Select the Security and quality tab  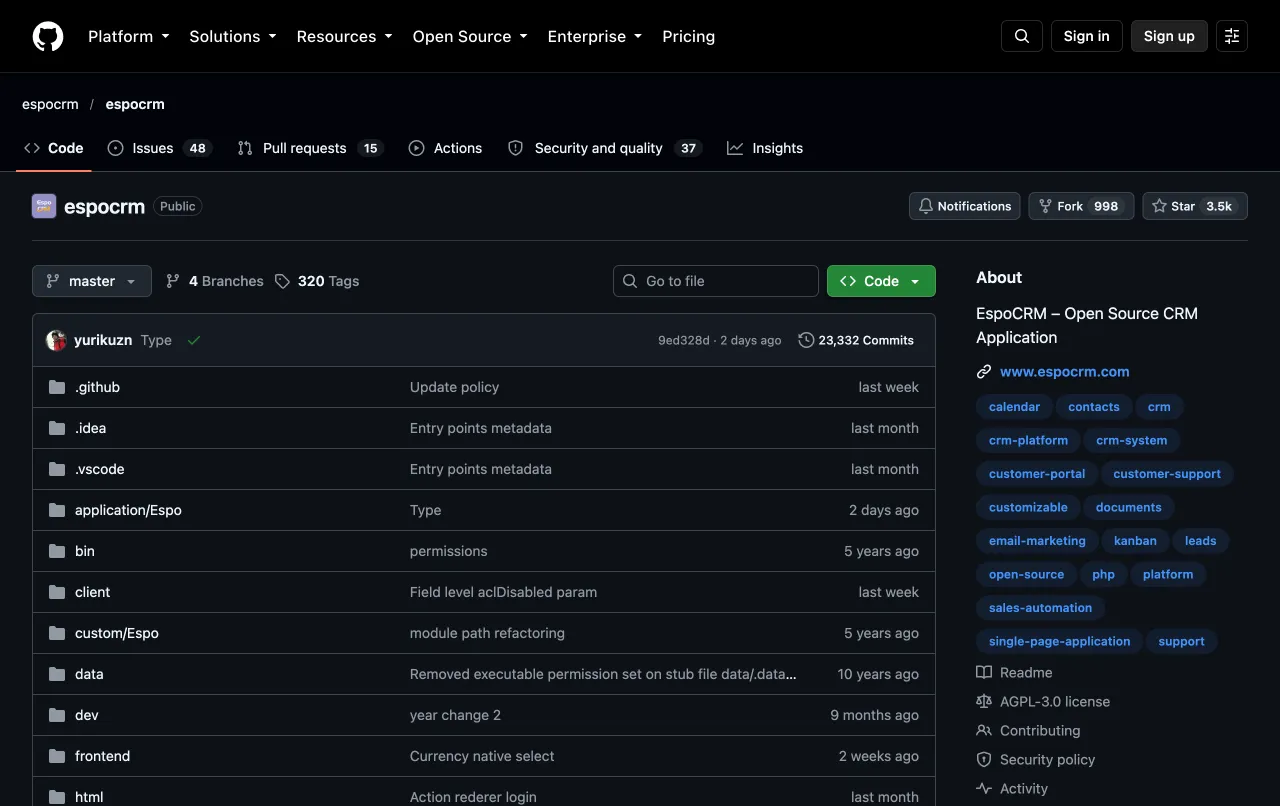(604, 148)
